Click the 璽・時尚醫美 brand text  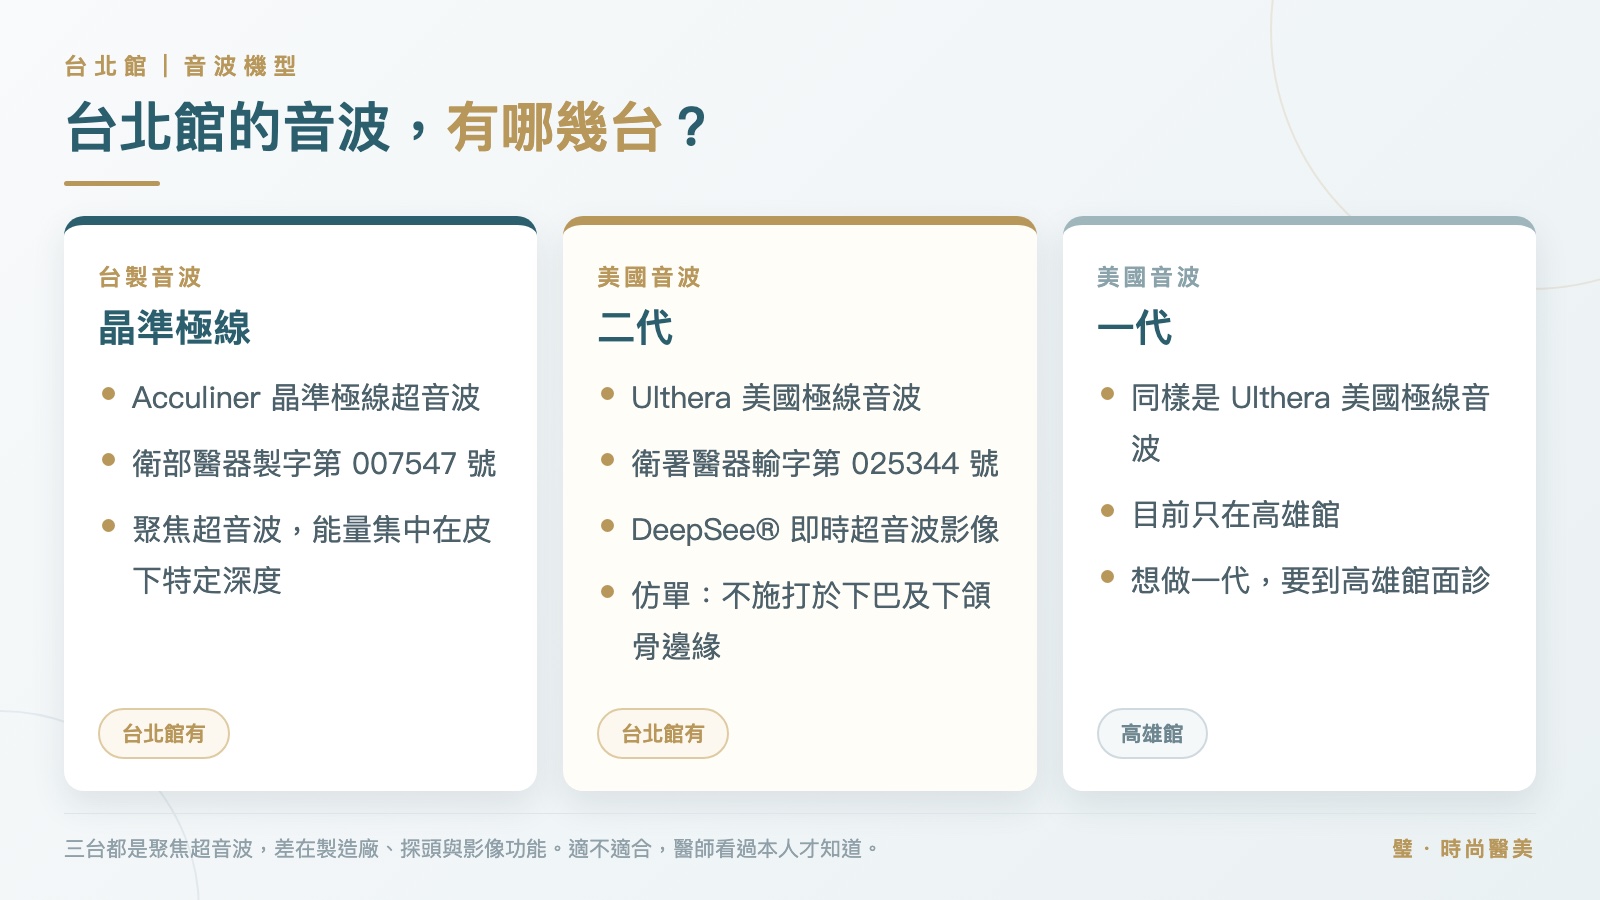pyautogui.click(x=1463, y=849)
